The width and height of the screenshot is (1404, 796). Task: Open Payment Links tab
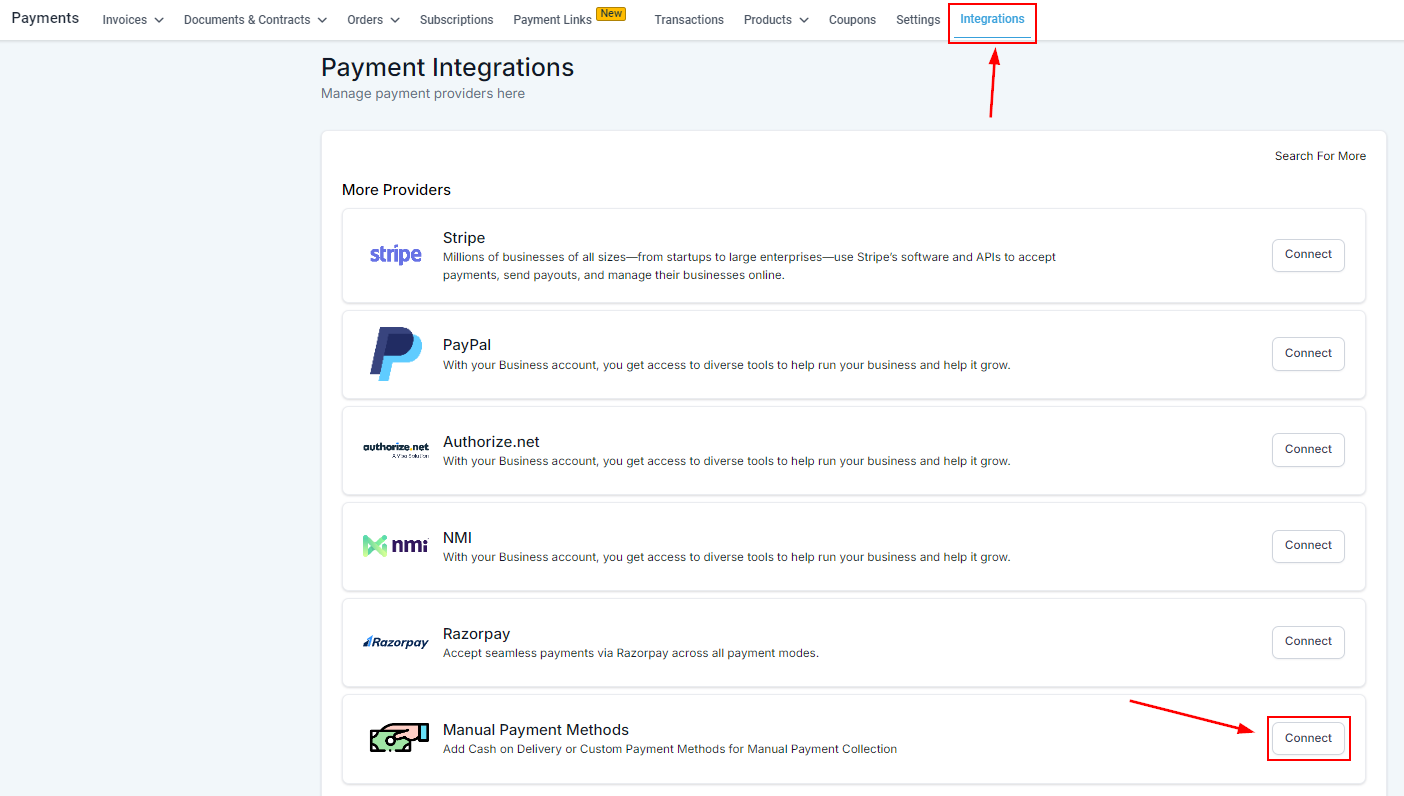point(552,20)
